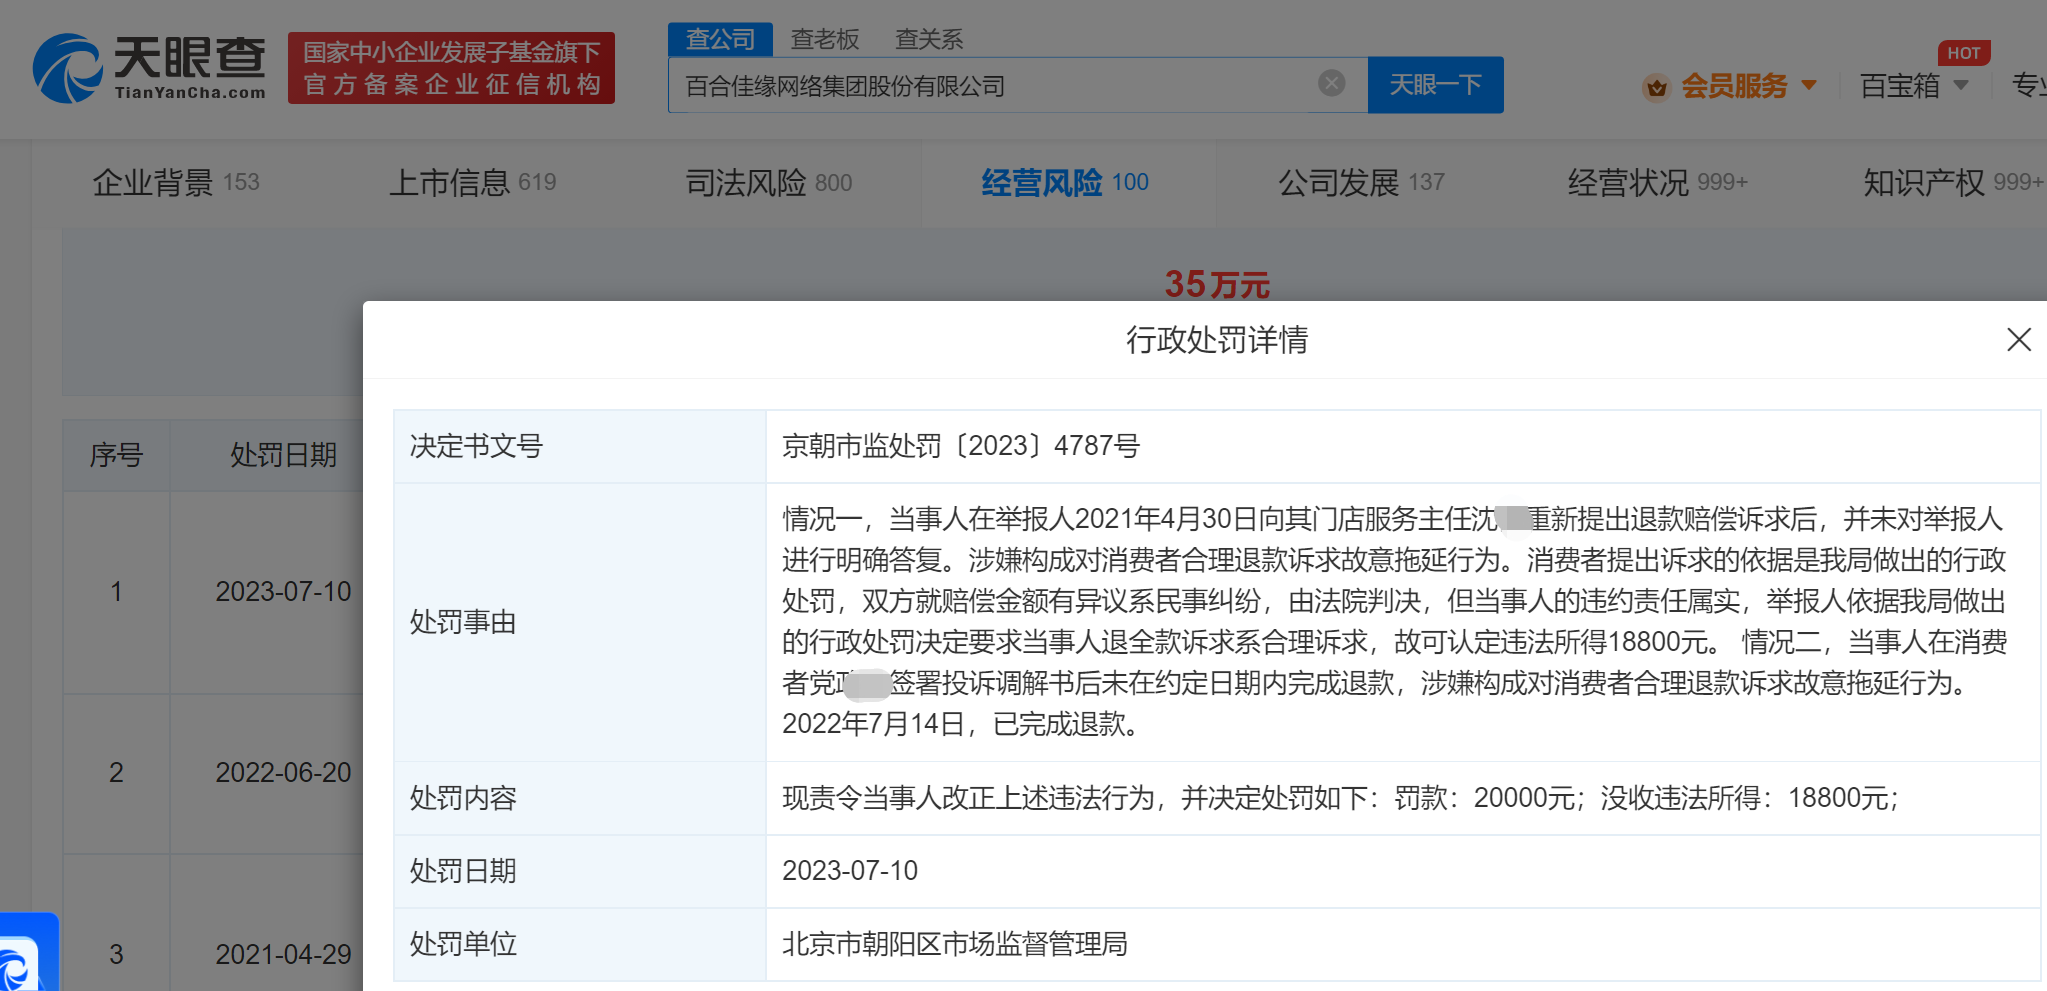Switch to the 查关系 search tab
The width and height of the screenshot is (2047, 991).
(x=929, y=39)
